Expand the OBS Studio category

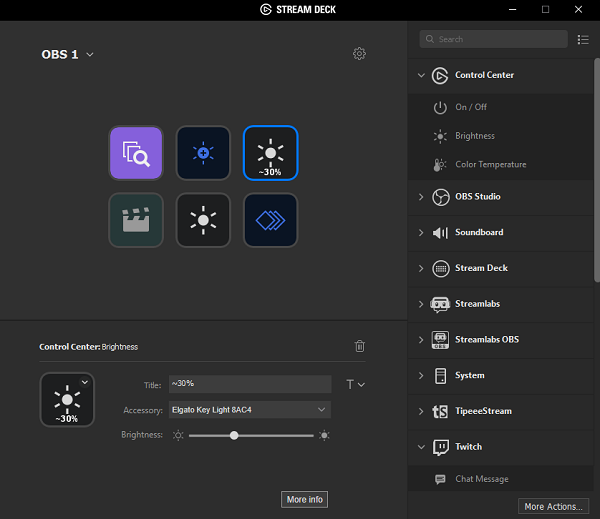(x=421, y=197)
